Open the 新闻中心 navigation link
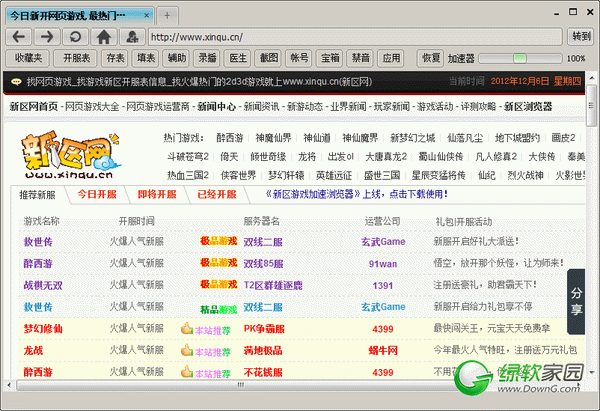This screenshot has width=600, height=411. click(x=217, y=106)
